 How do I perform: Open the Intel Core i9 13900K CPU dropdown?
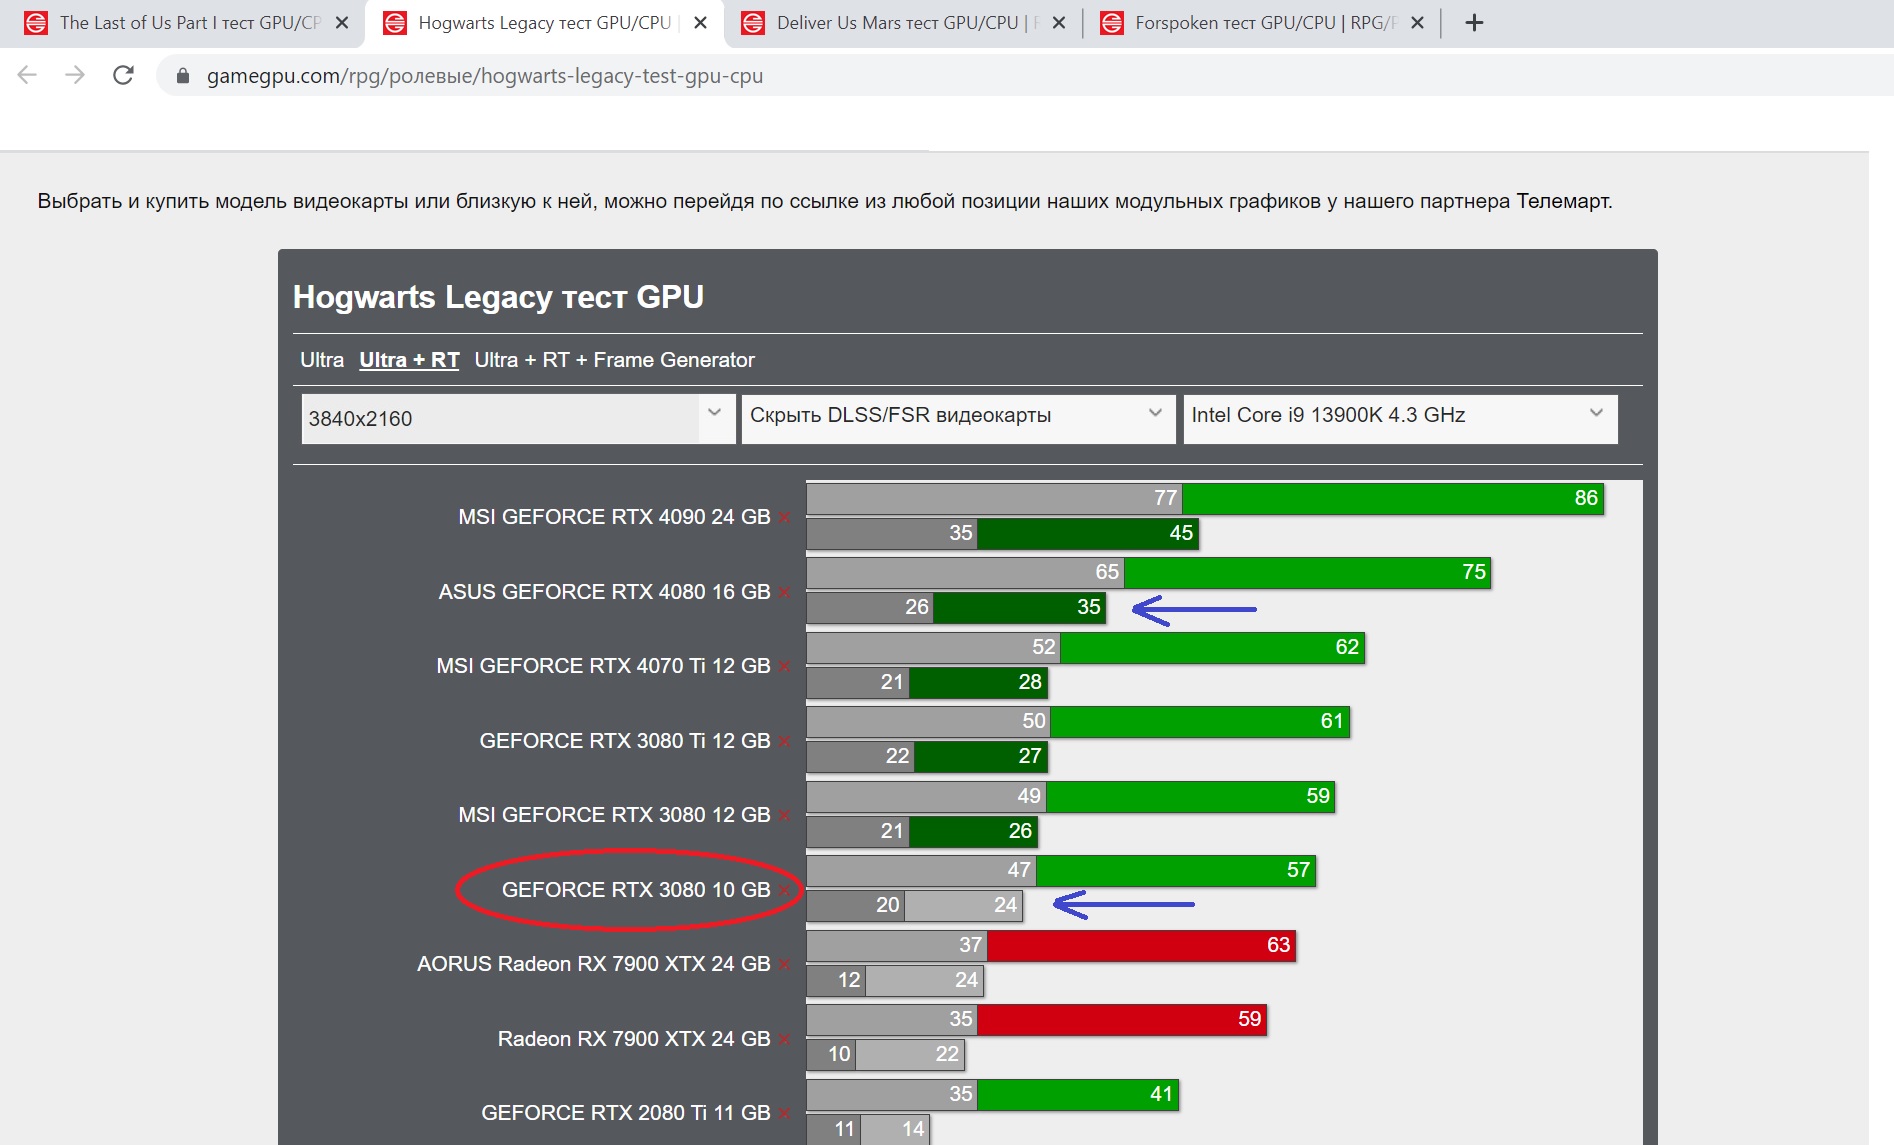[1400, 418]
